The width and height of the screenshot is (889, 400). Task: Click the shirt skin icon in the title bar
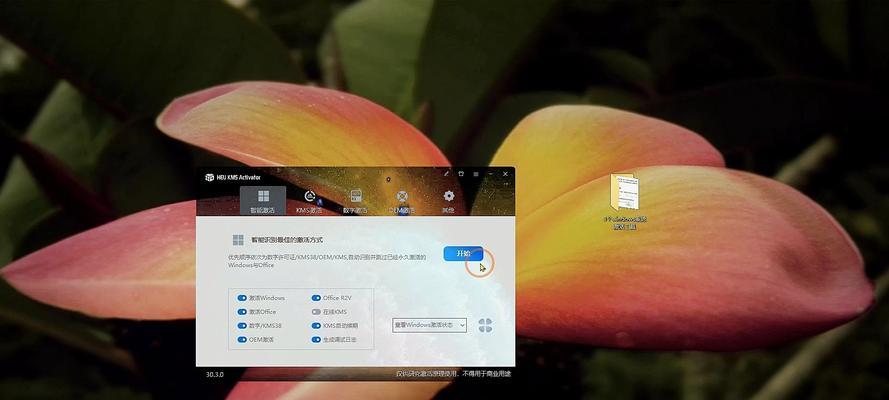point(461,174)
